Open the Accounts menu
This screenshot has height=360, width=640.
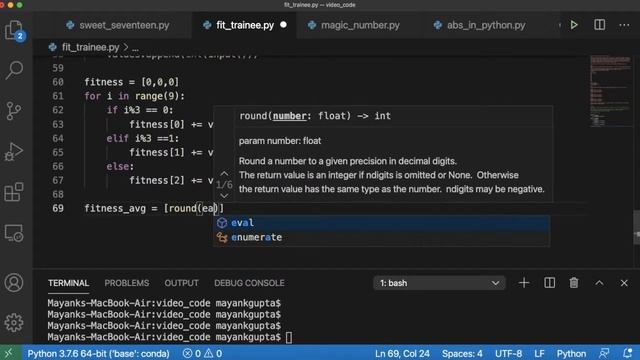(x=14, y=282)
